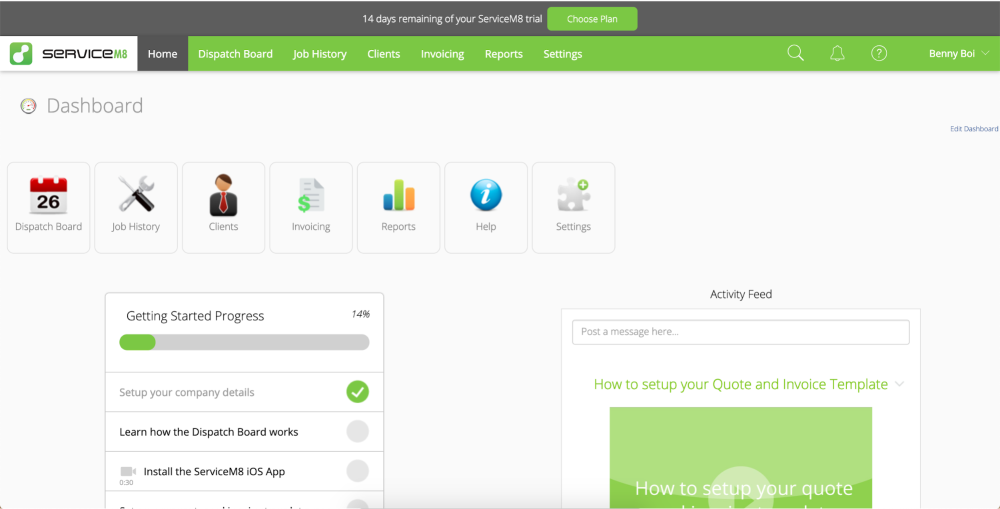Click the video camera icon beside Install iOS App
The width and height of the screenshot is (1000, 509).
click(128, 471)
